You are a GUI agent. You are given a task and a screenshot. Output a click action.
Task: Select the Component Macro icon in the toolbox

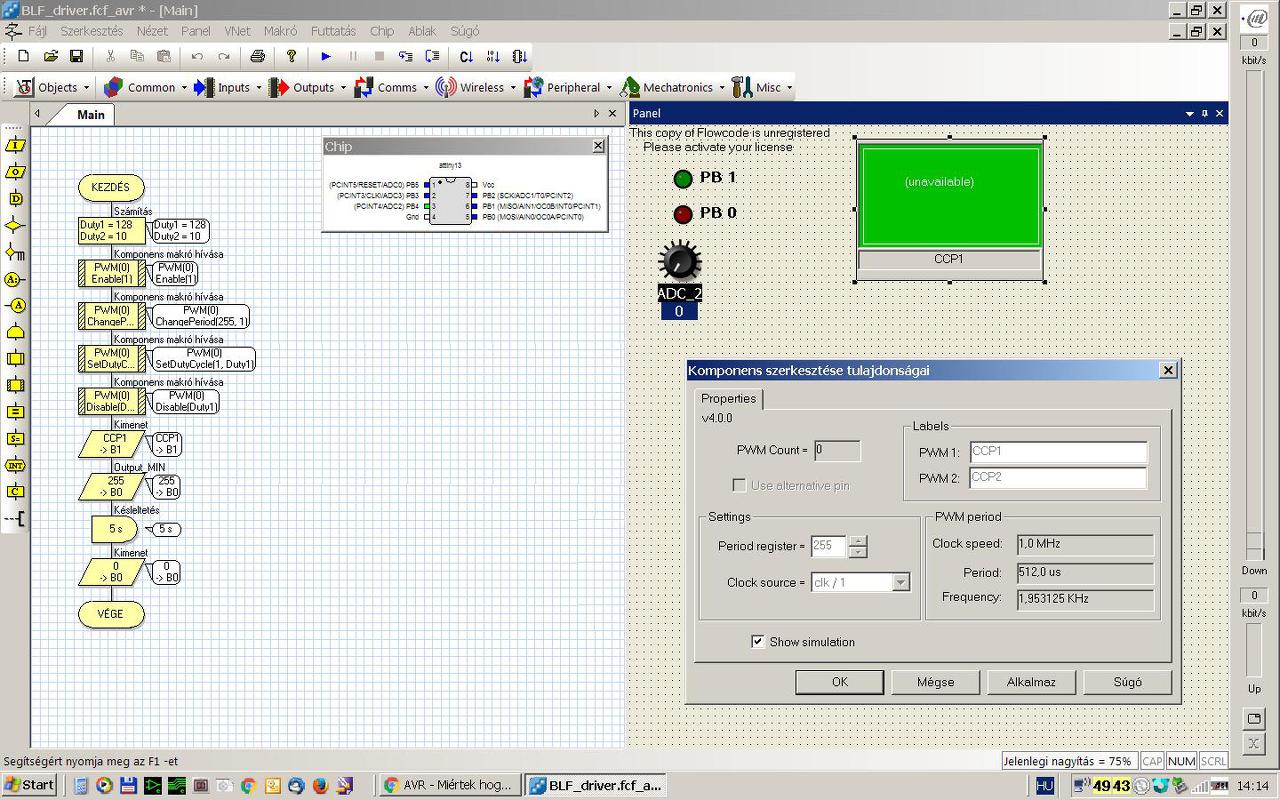(15, 385)
